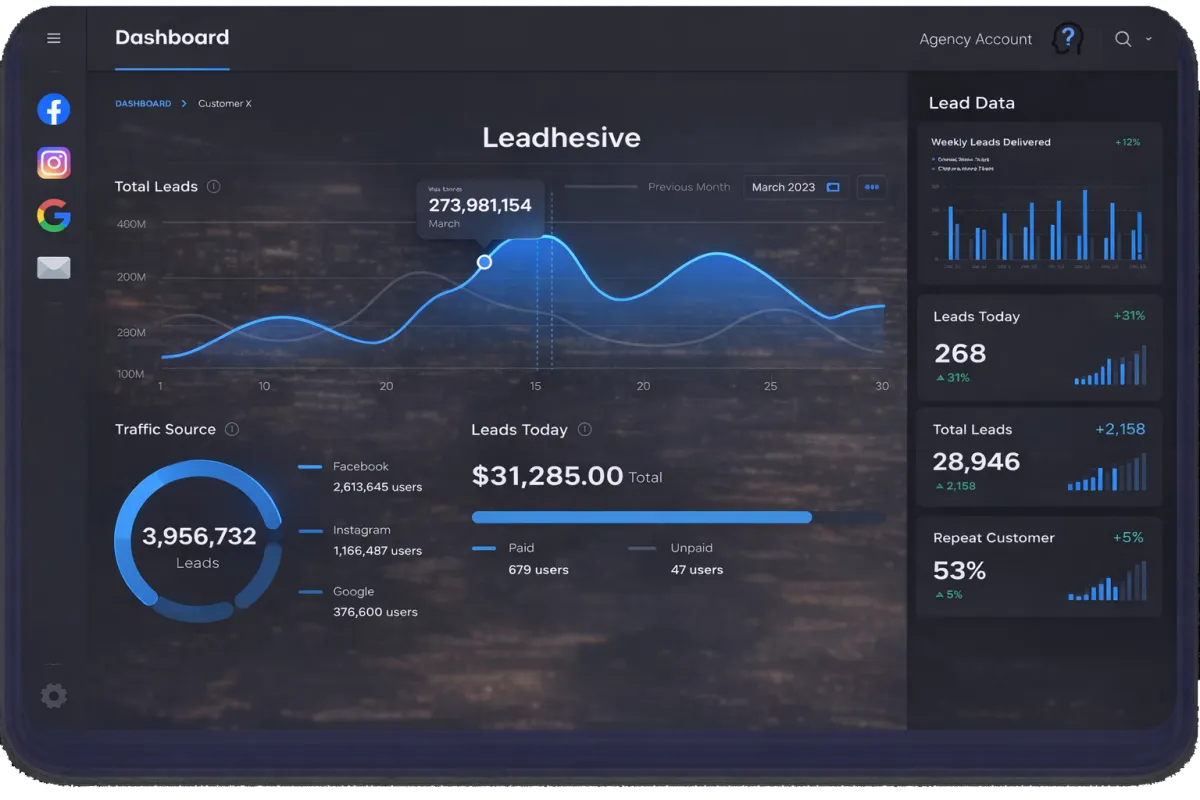Click the info icon beside Total Leads chart title
The image size is (1200, 800).
click(213, 186)
